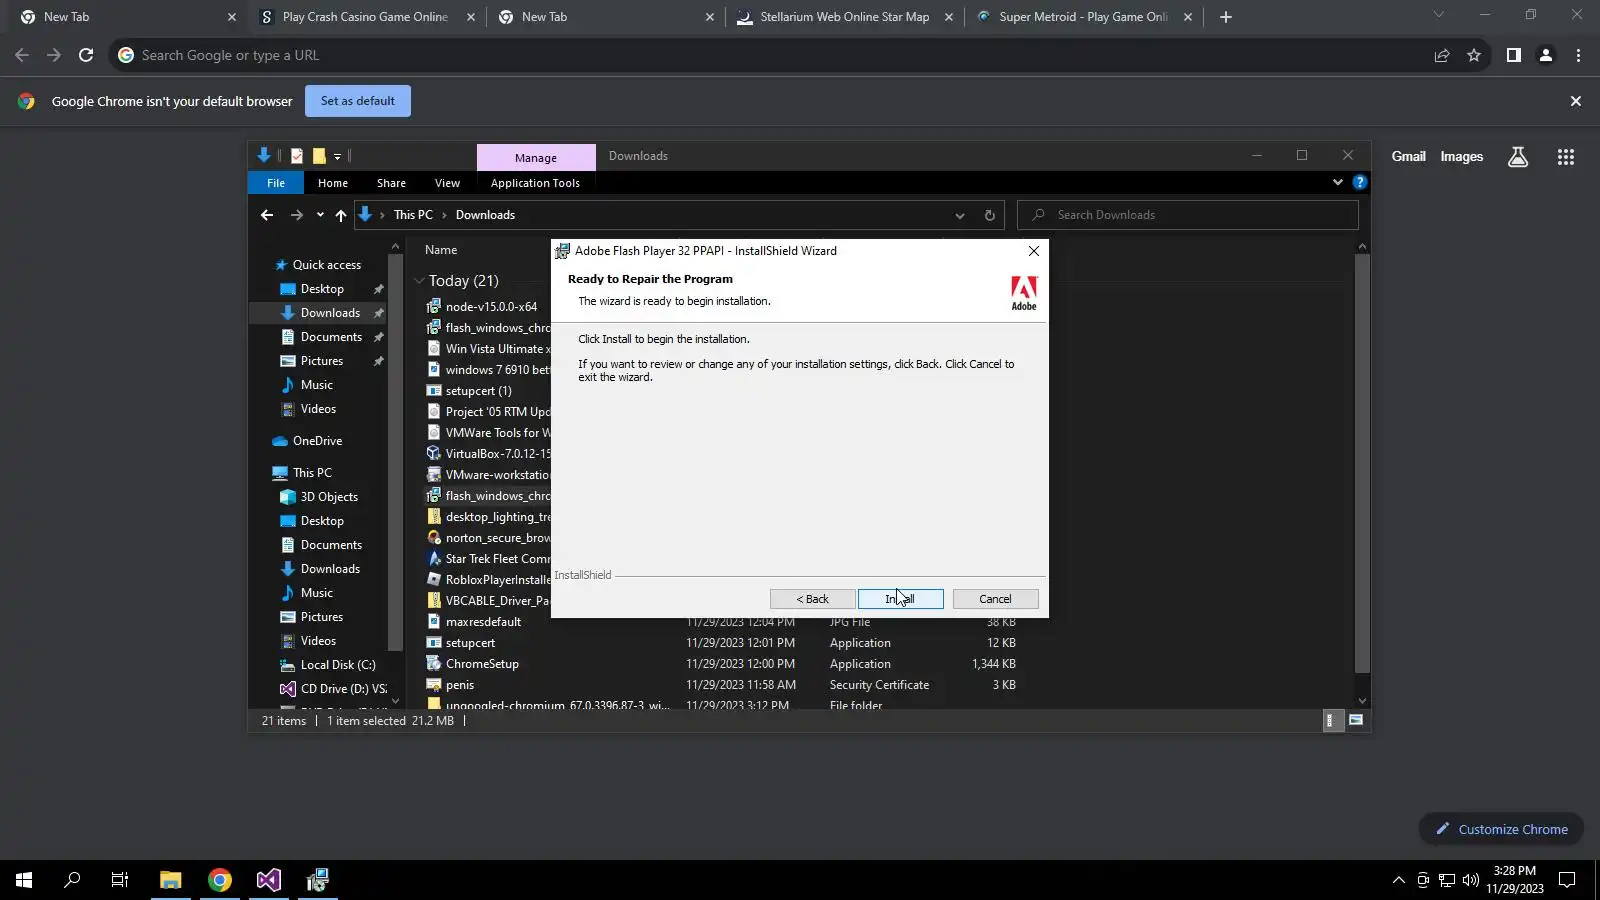Dismiss the default browser infobar
This screenshot has height=900, width=1600.
1576,101
